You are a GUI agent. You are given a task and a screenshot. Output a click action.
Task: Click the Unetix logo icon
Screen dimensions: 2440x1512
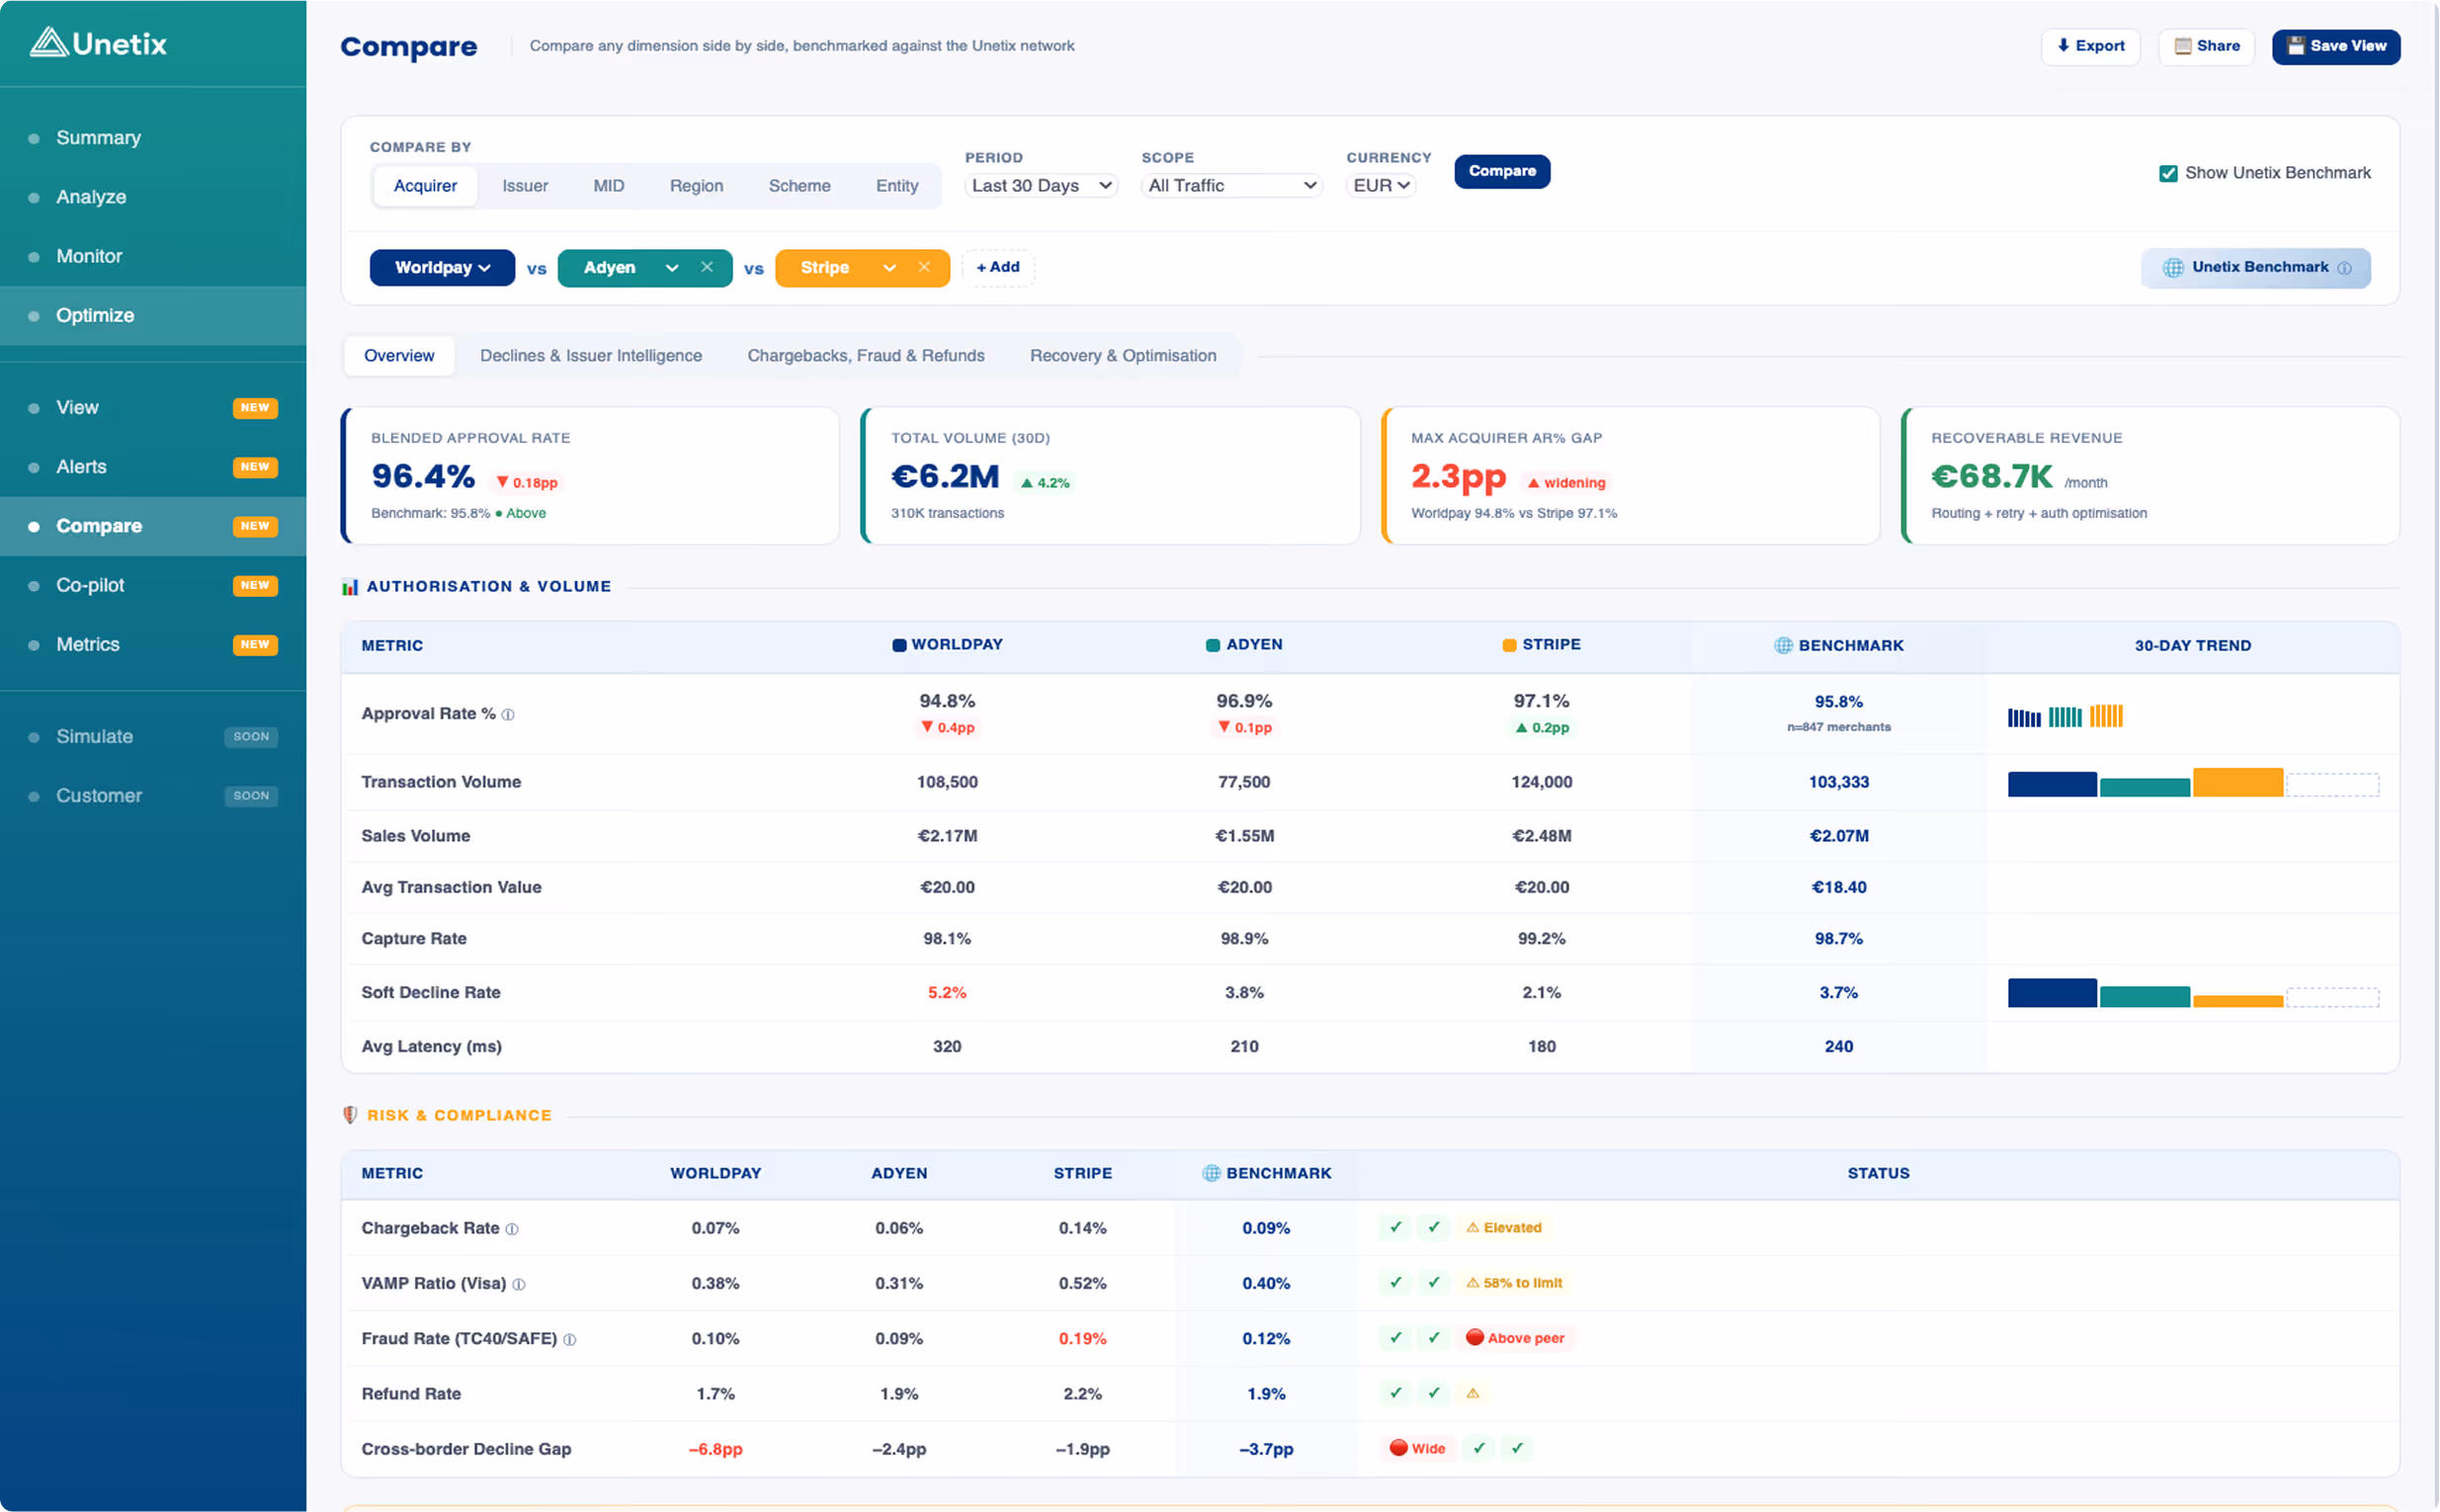pyautogui.click(x=48, y=42)
